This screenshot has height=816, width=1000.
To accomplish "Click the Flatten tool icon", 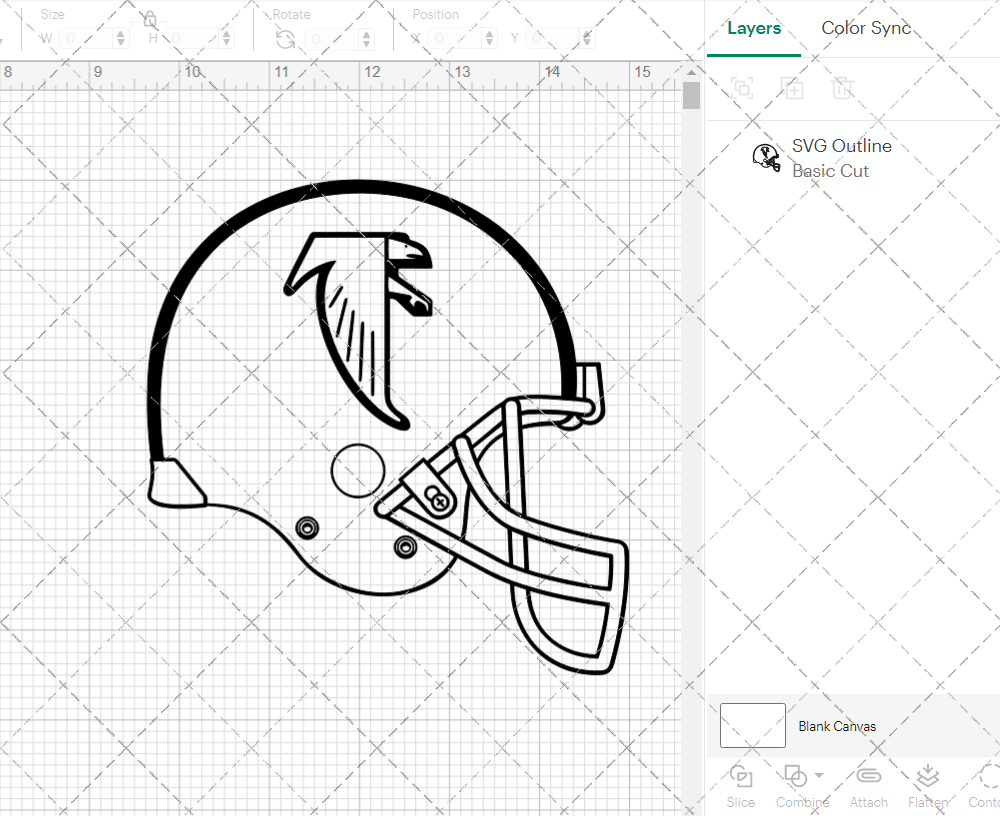I will point(927,777).
